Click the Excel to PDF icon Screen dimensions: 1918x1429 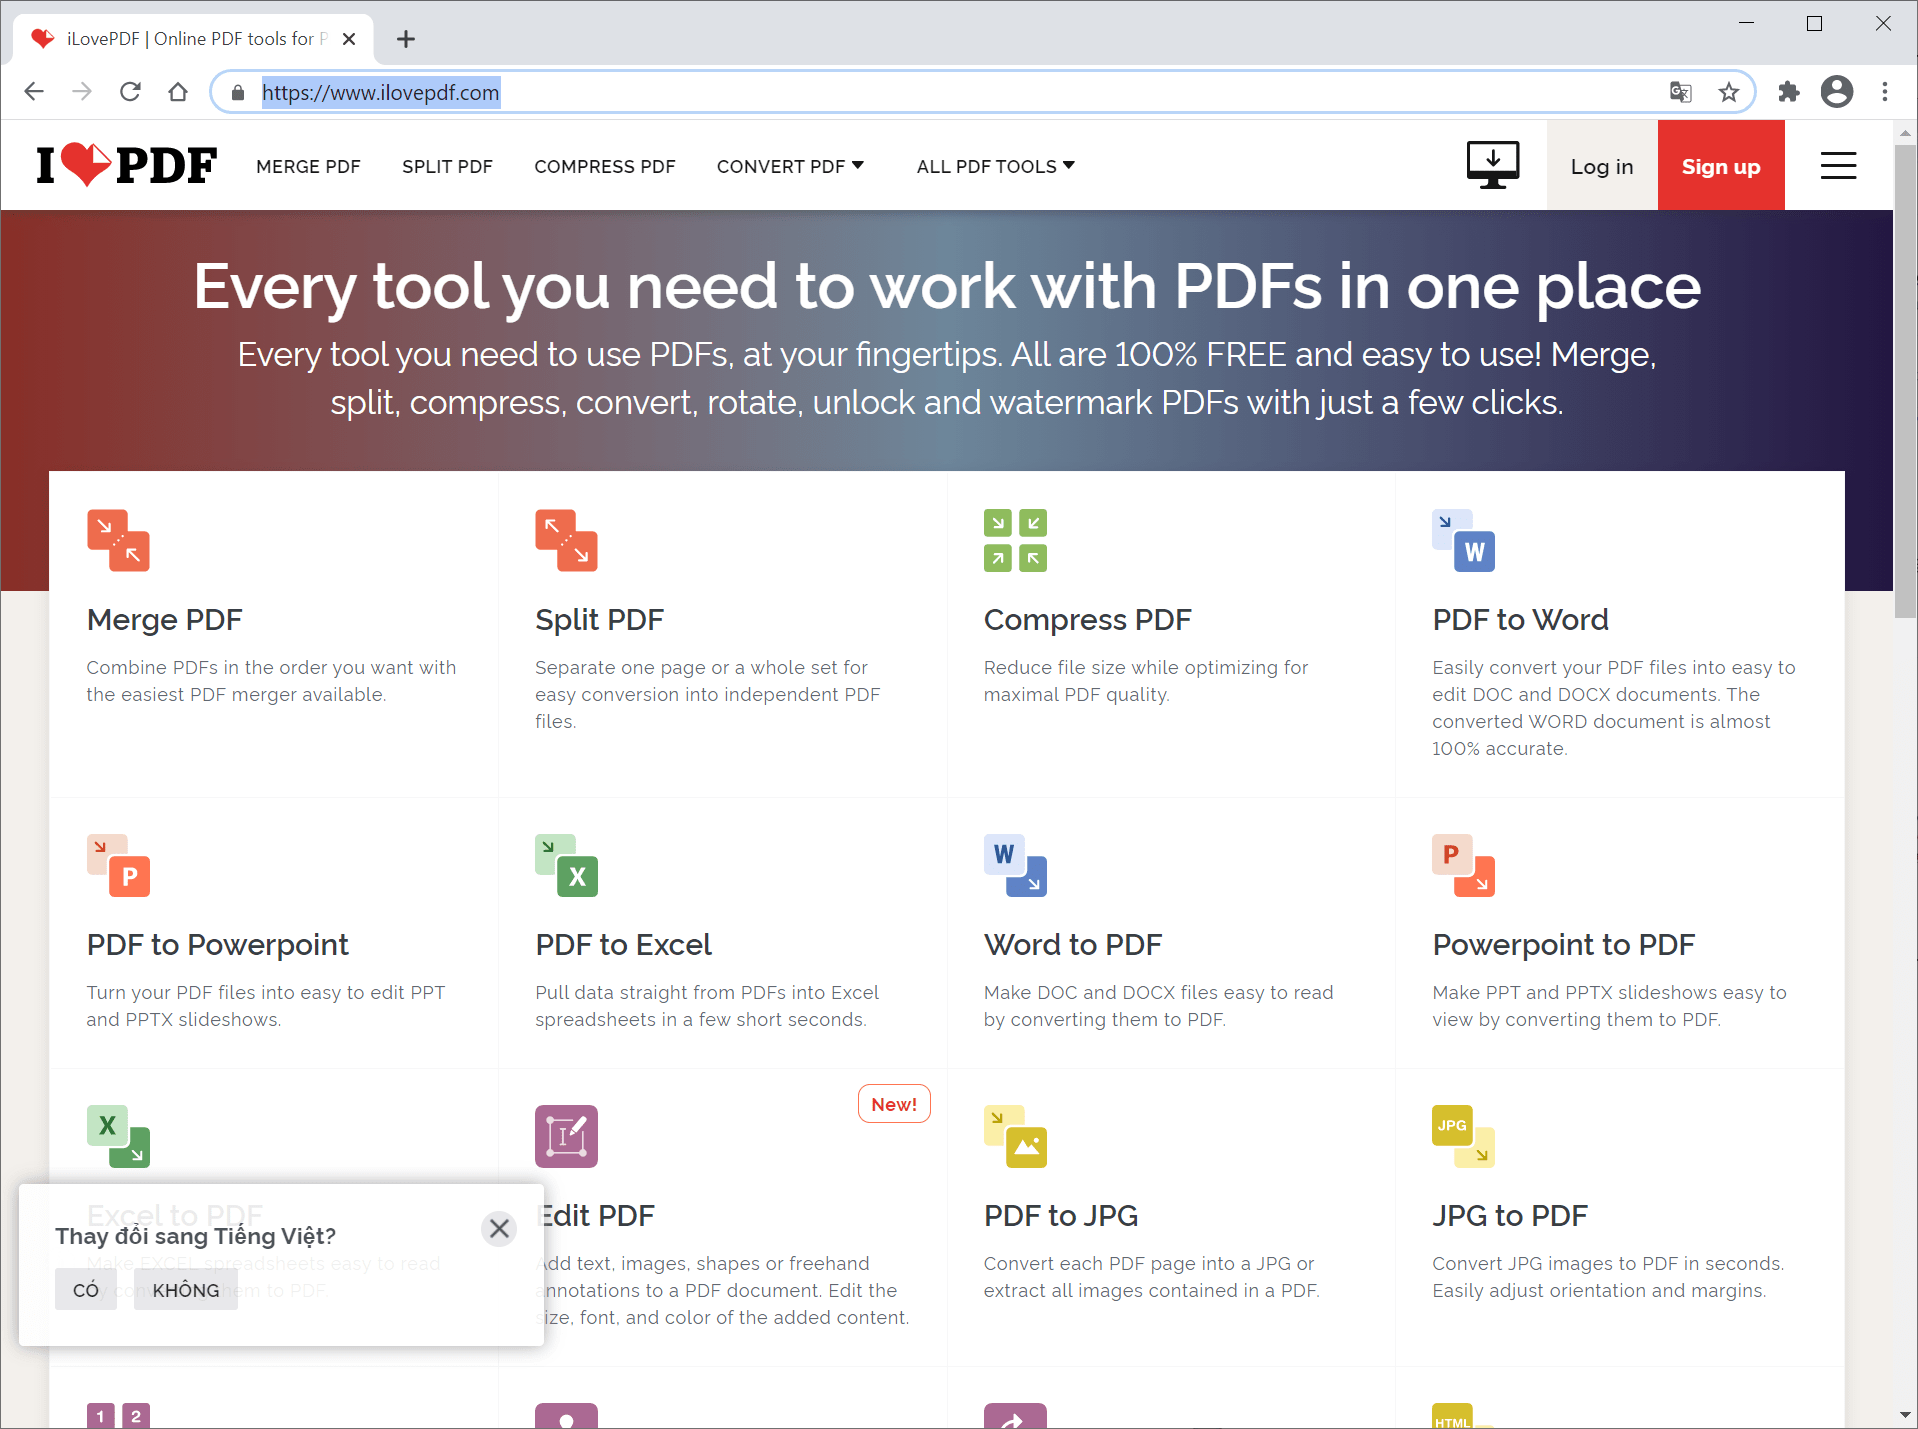(118, 1136)
